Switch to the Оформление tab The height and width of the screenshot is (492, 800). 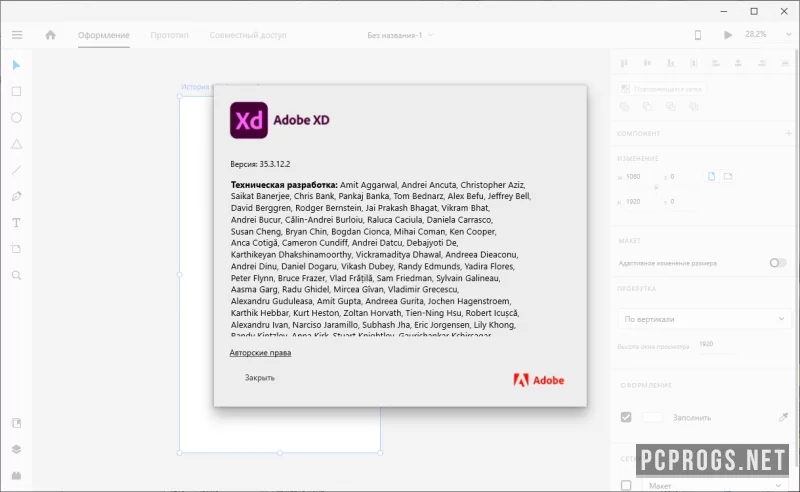click(104, 35)
